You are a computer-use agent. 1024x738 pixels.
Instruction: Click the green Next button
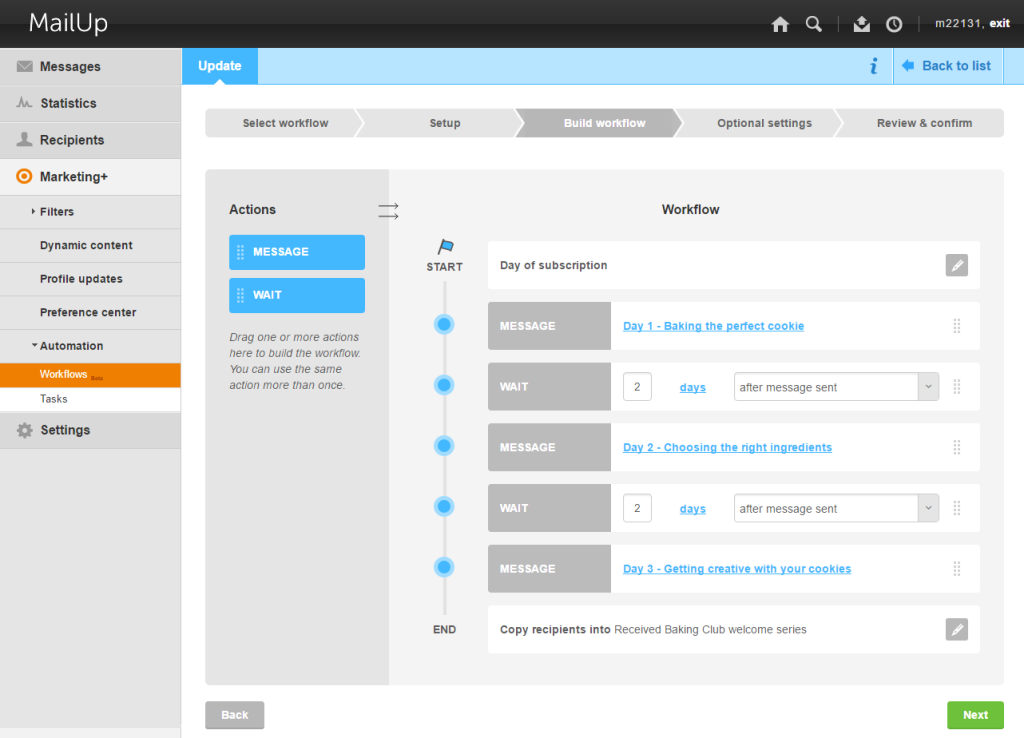tap(975, 715)
